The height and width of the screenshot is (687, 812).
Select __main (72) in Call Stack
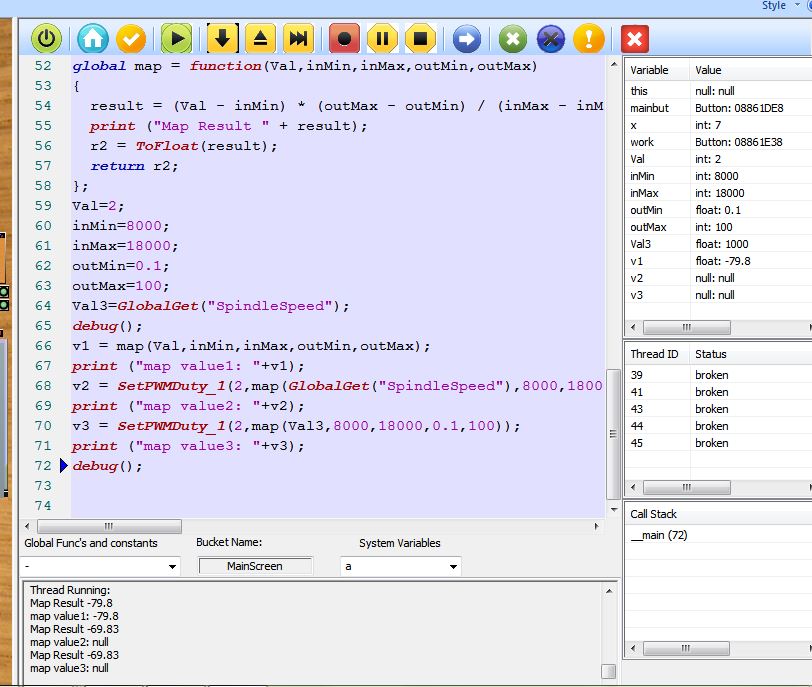click(x=659, y=535)
